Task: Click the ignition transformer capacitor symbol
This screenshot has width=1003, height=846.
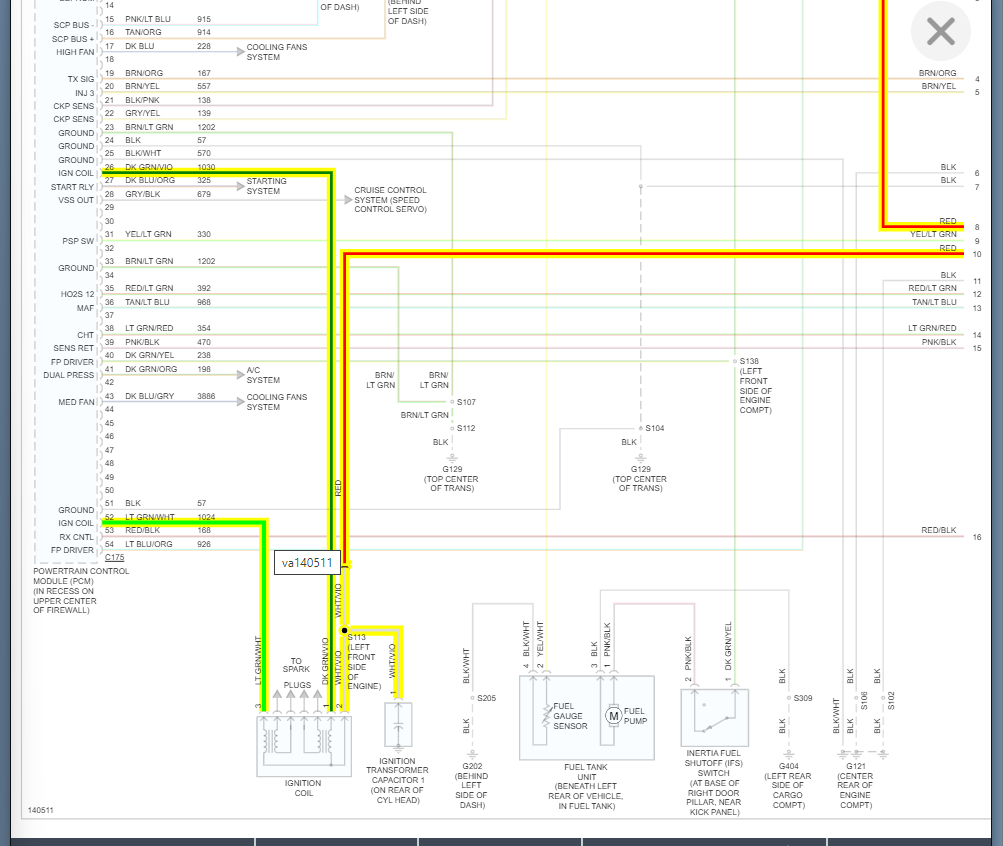Action: point(398,725)
